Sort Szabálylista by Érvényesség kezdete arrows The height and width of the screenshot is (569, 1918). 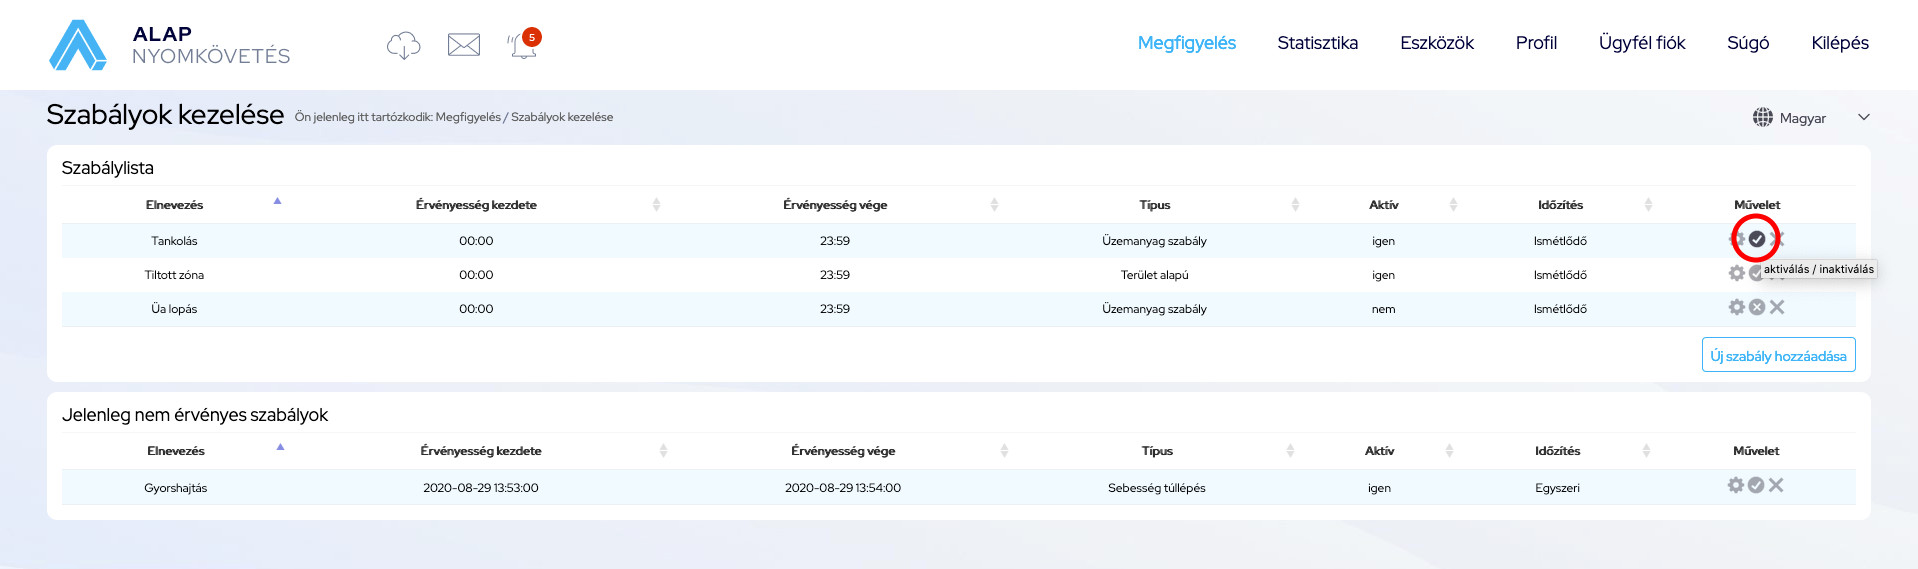coord(656,205)
